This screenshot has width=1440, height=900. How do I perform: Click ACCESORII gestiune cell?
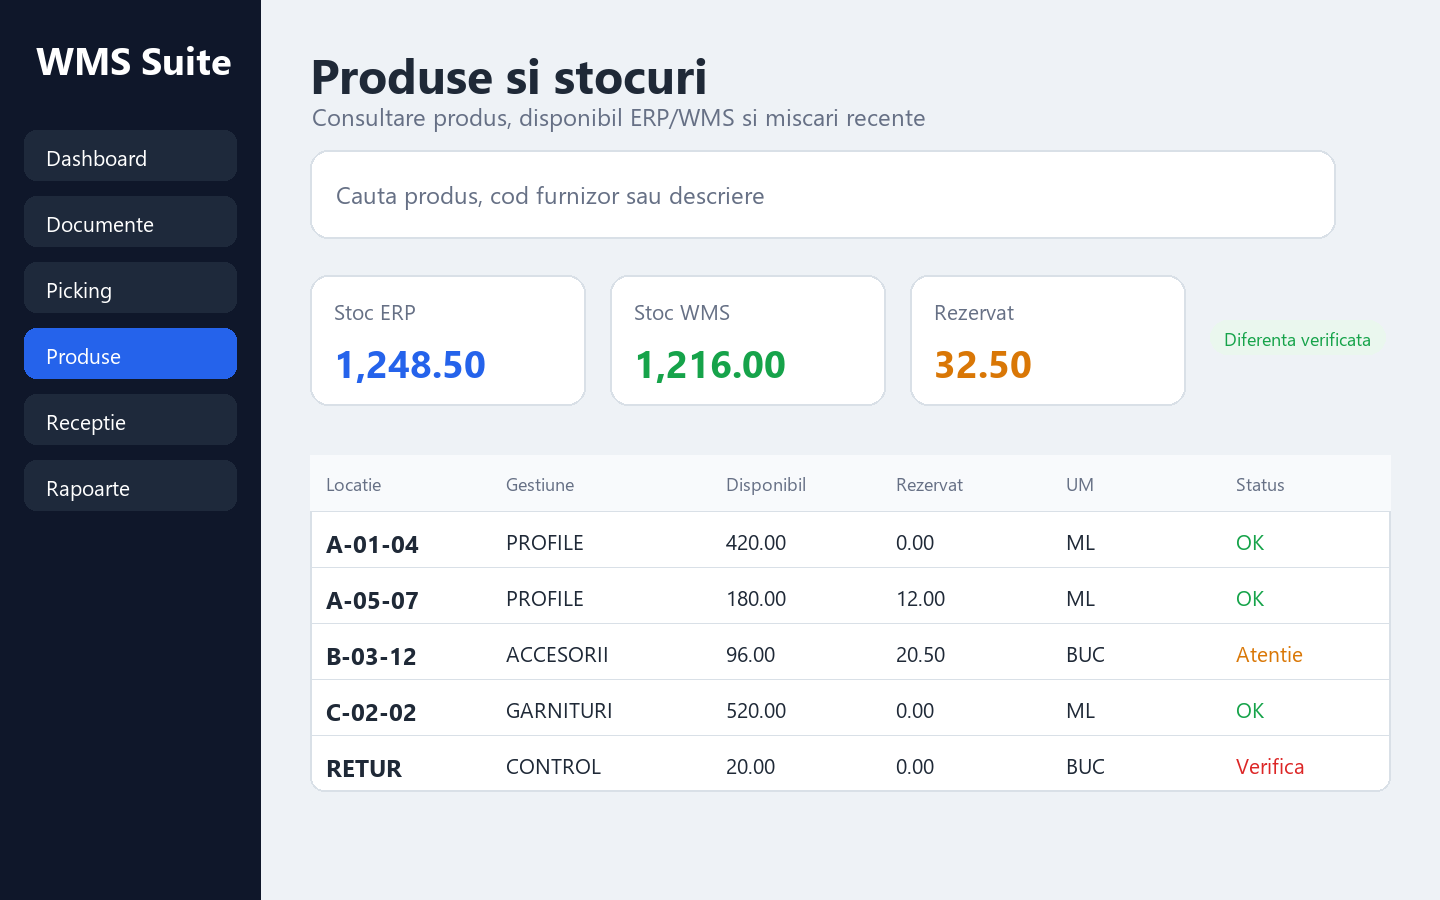557,655
